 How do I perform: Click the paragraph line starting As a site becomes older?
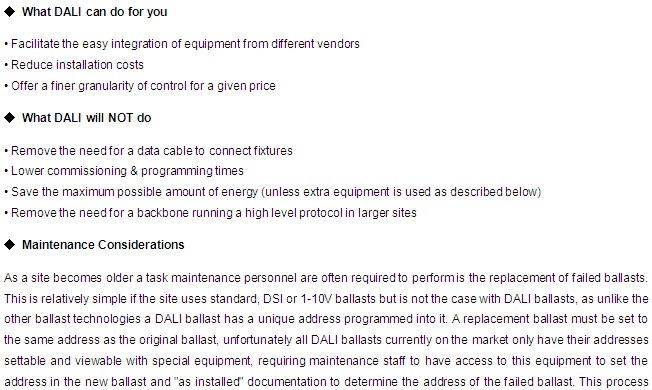[326, 278]
